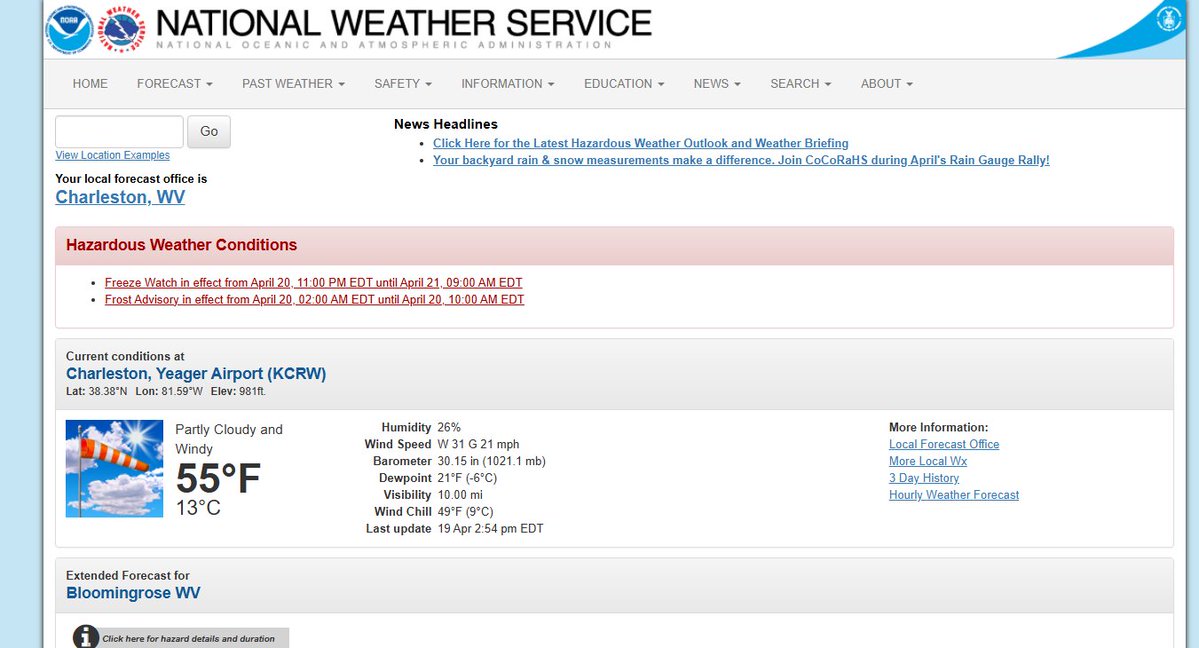Image resolution: width=1199 pixels, height=648 pixels.
Task: Click the windsock weather condition image
Action: coord(115,468)
